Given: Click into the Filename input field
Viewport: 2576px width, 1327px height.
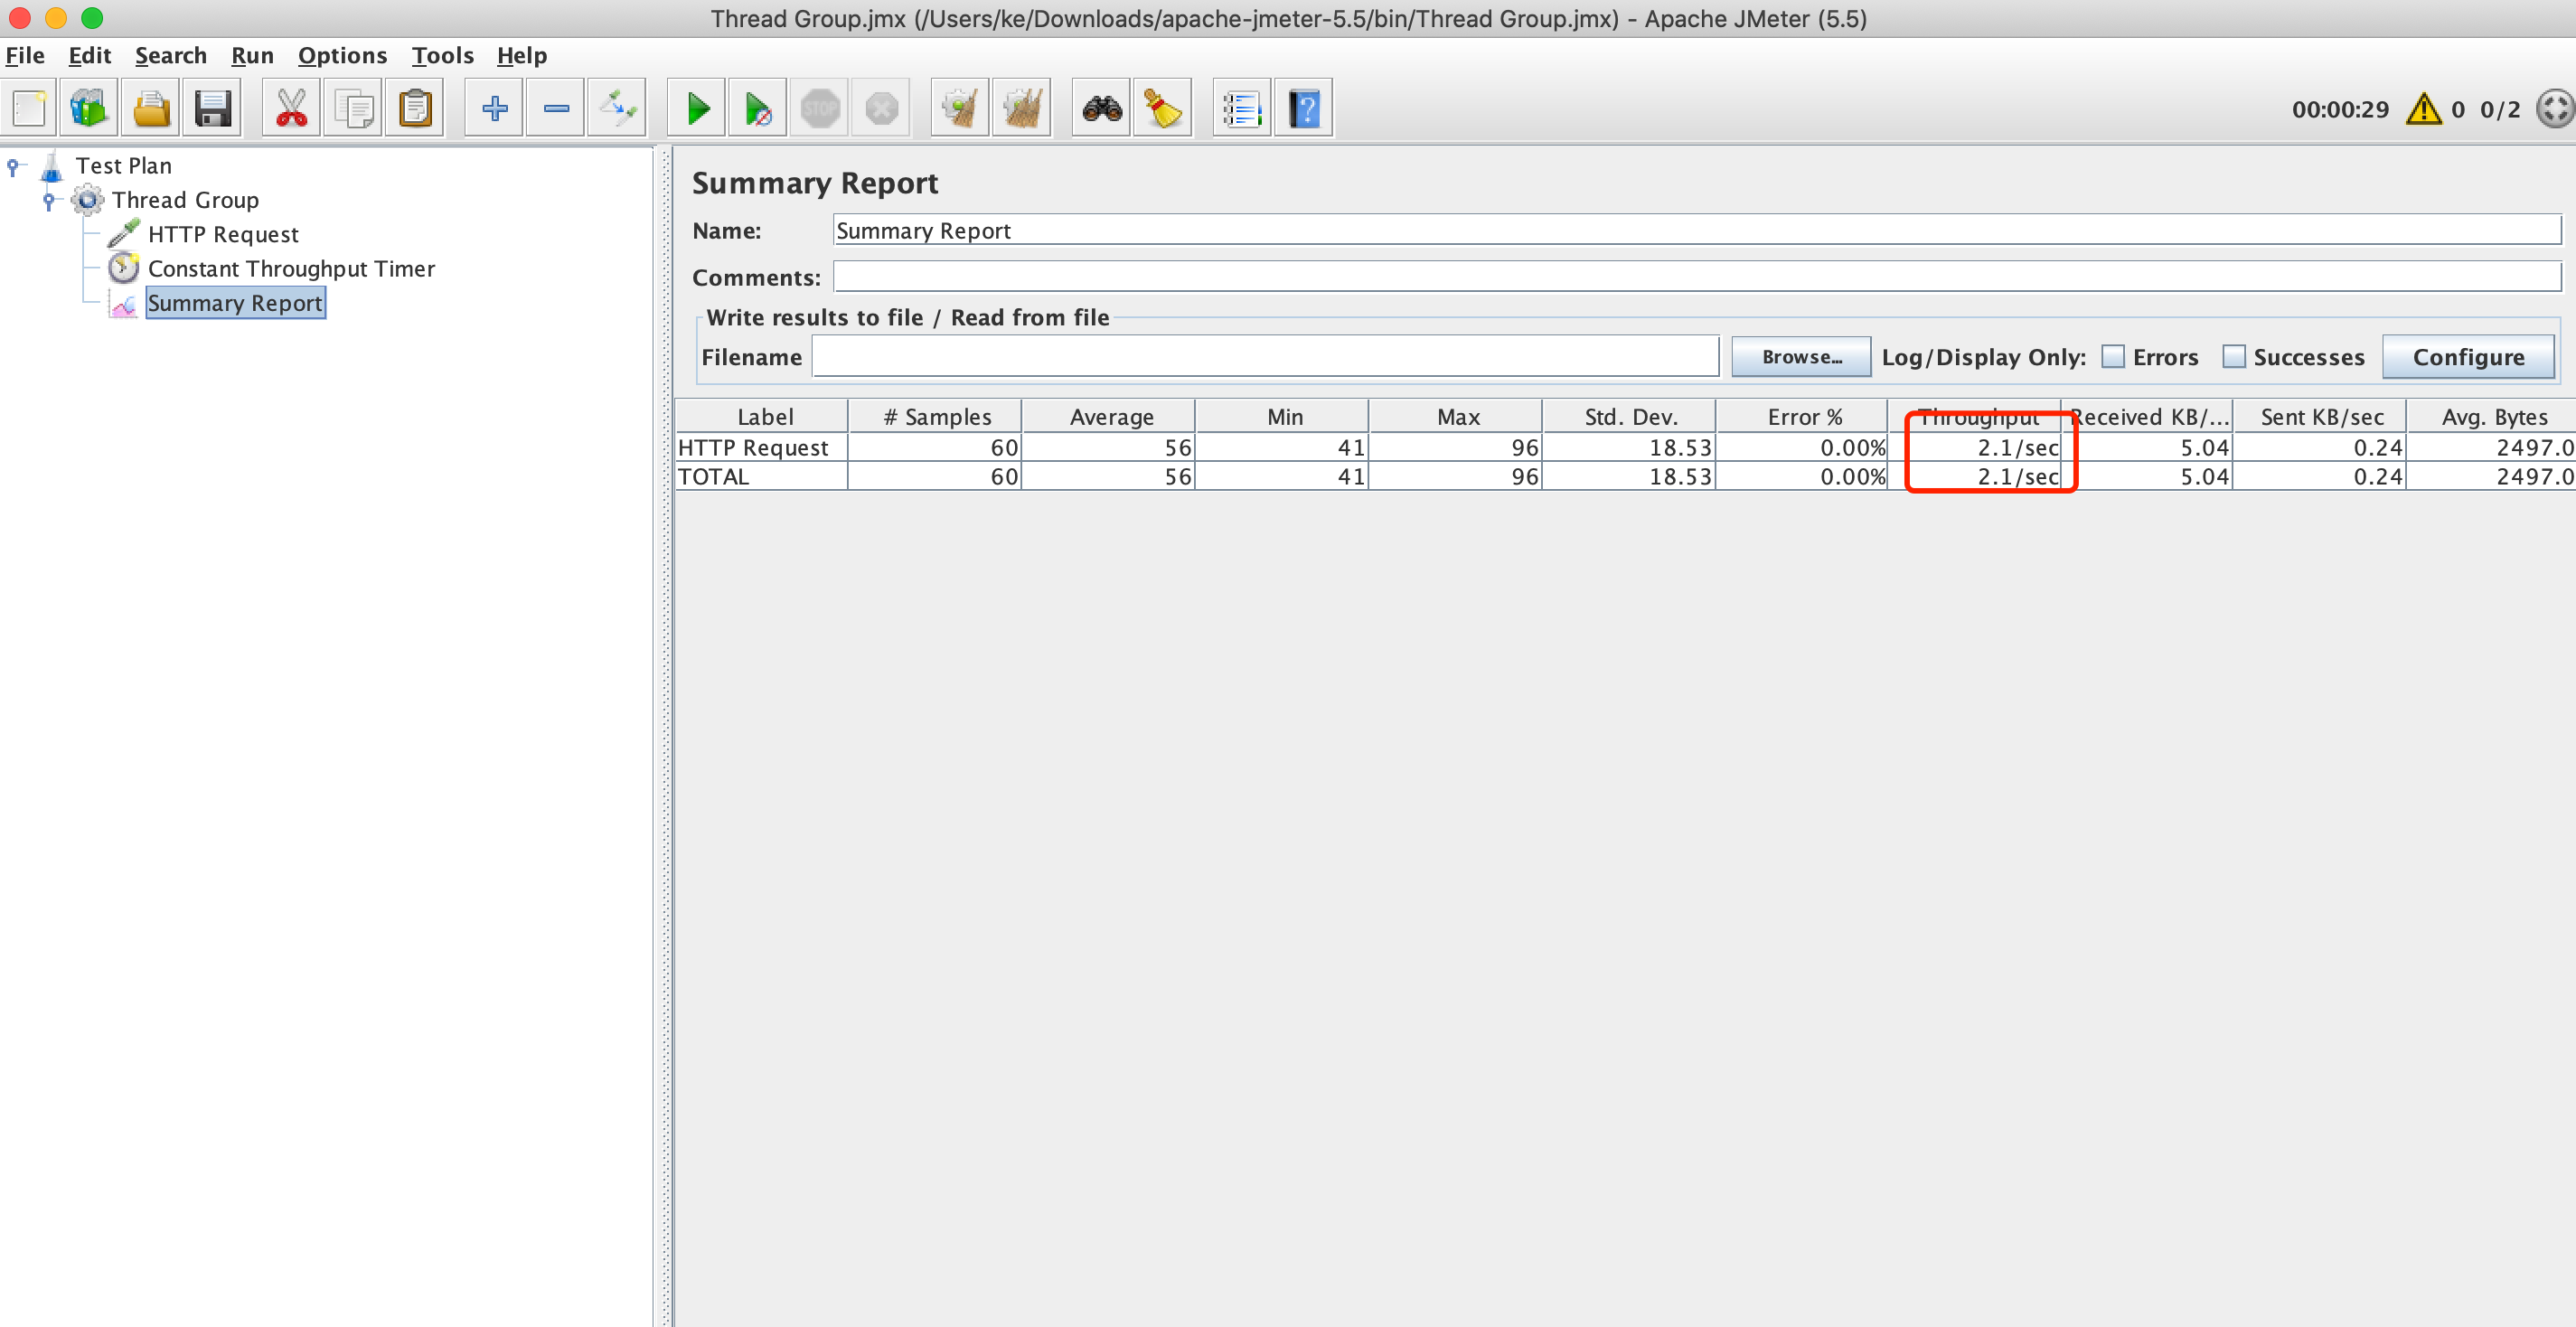Looking at the screenshot, I should coord(1265,357).
